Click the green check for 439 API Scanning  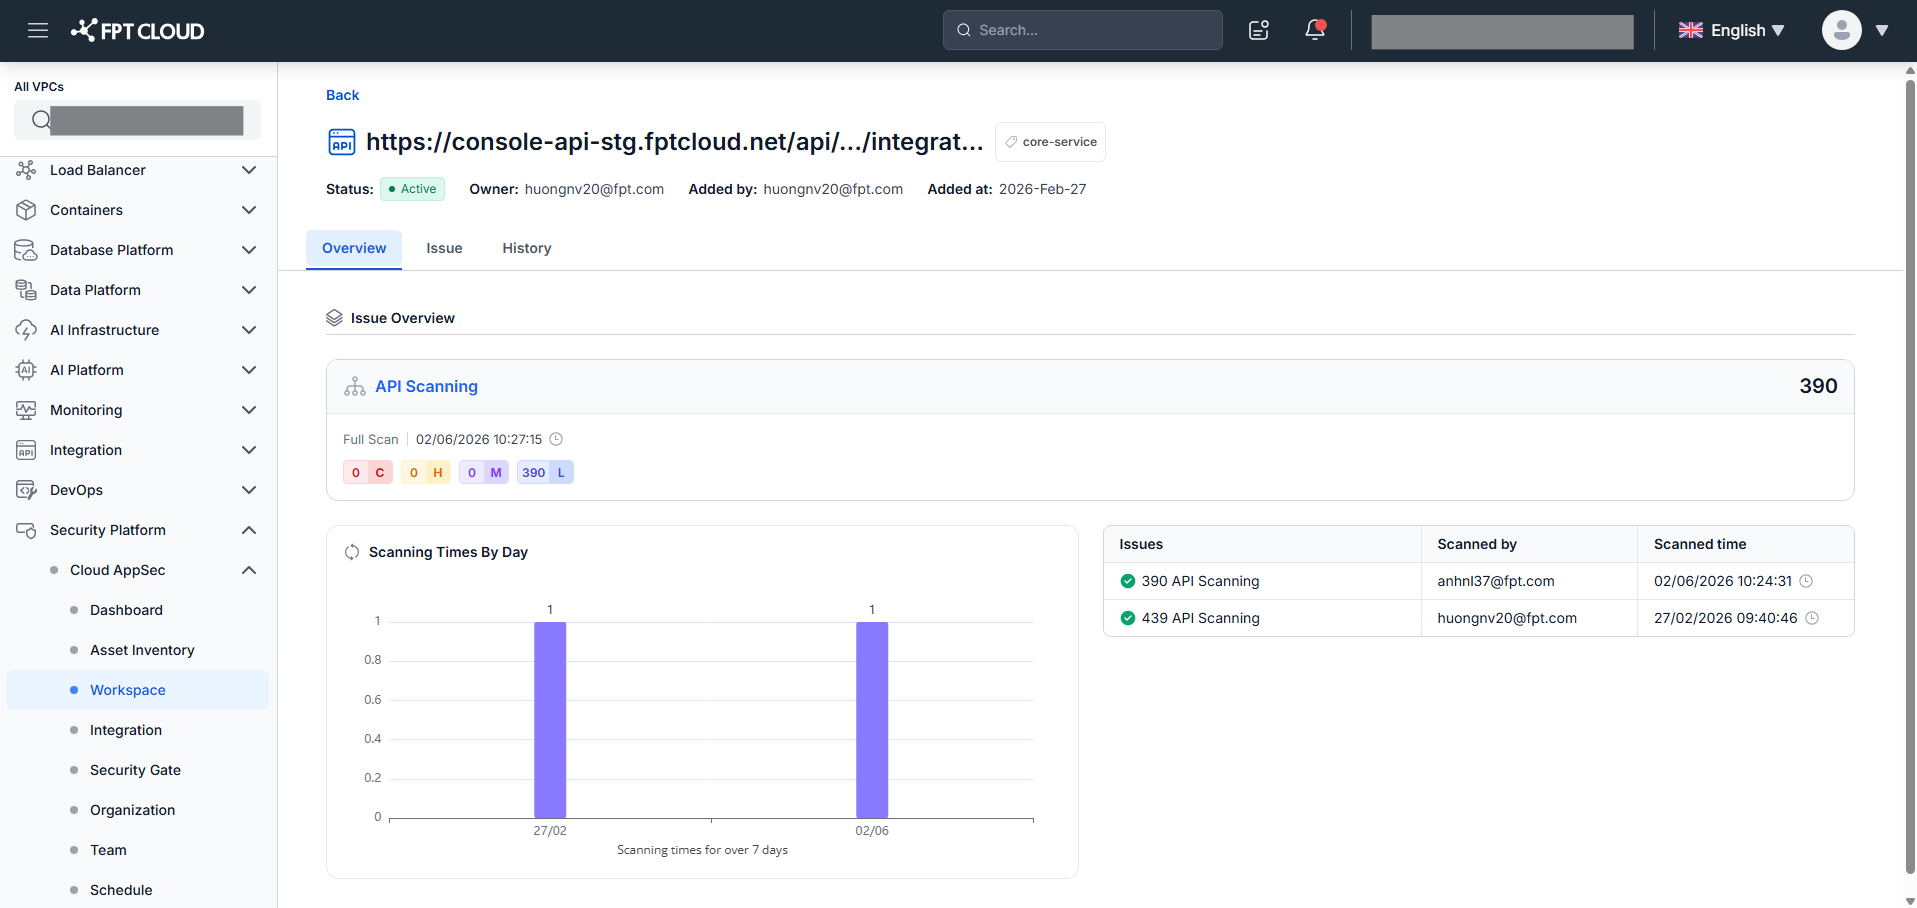1128,618
